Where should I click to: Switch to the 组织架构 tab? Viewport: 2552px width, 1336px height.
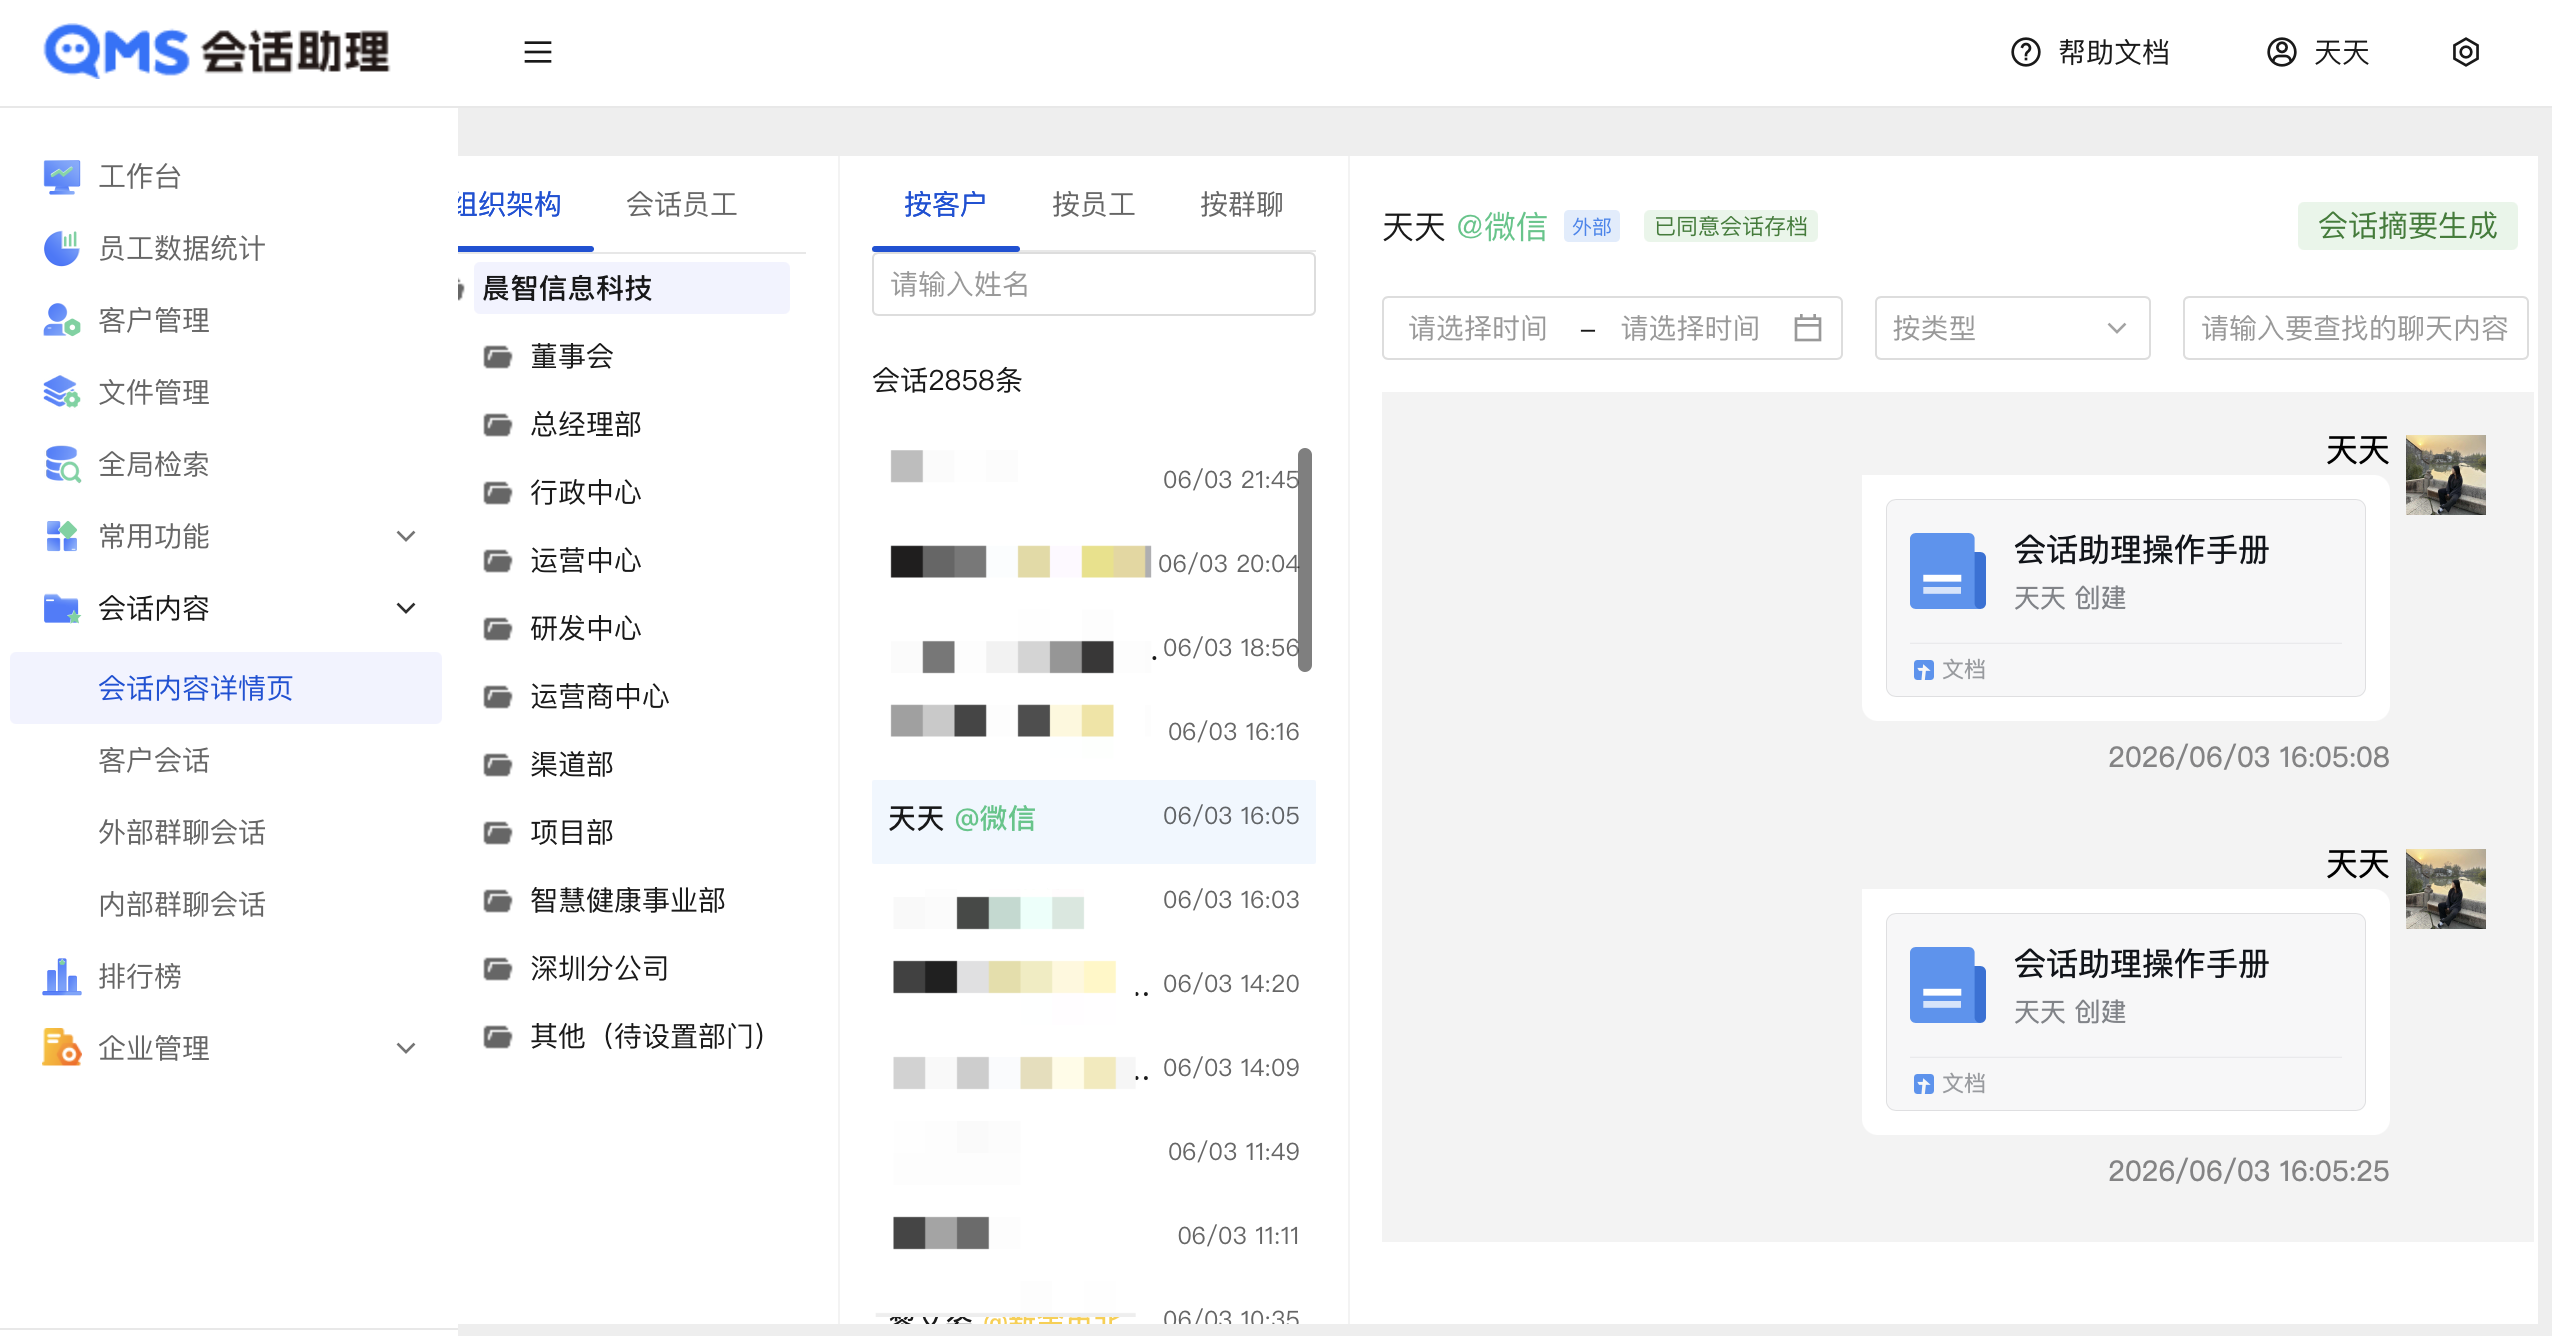[x=511, y=205]
